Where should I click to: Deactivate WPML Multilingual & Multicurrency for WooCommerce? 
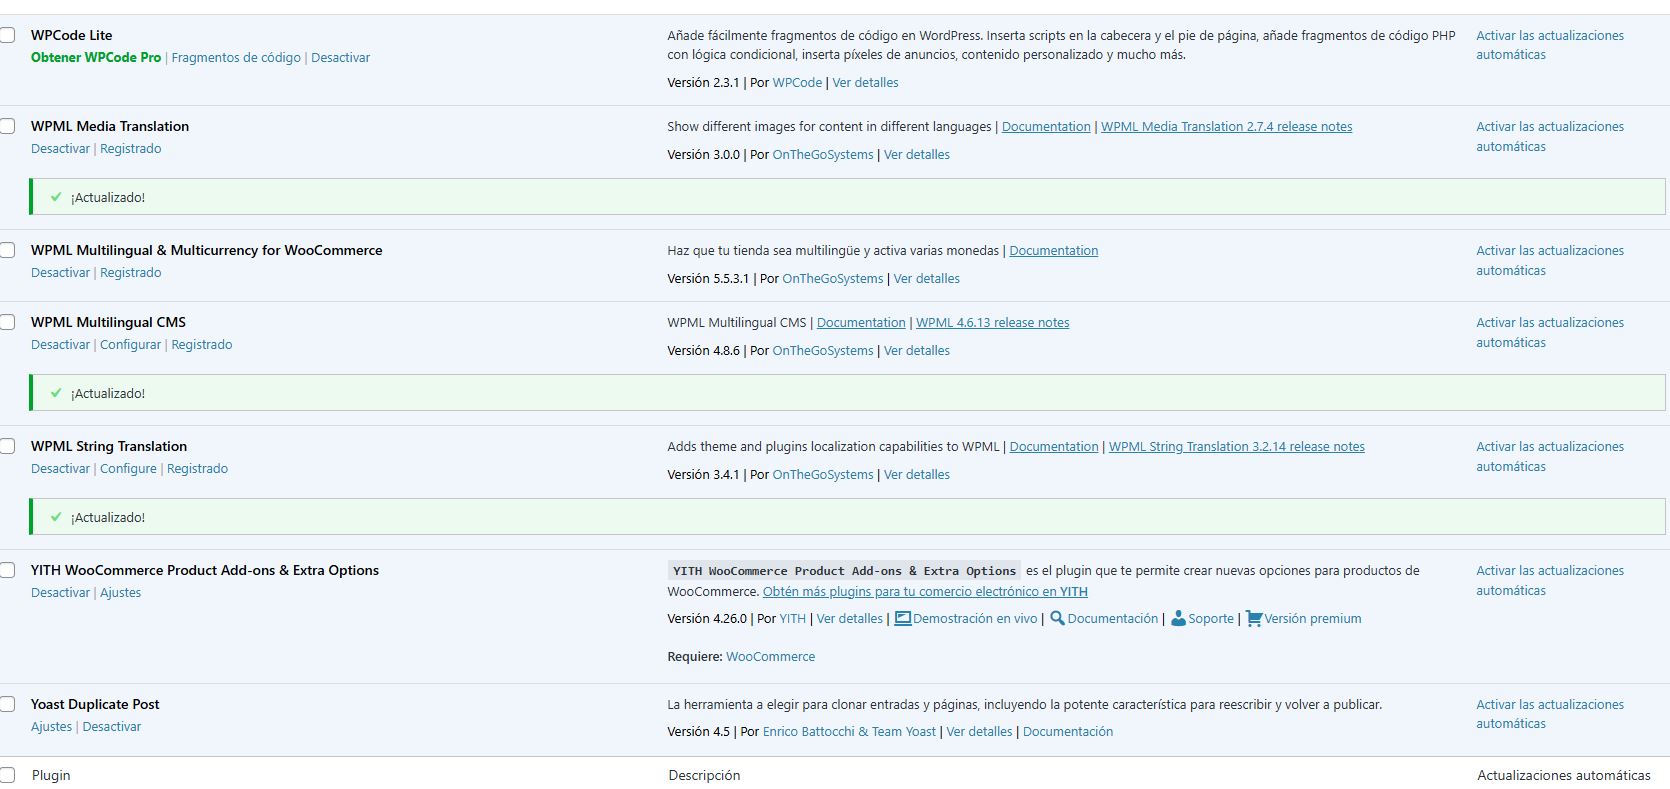[x=60, y=273]
